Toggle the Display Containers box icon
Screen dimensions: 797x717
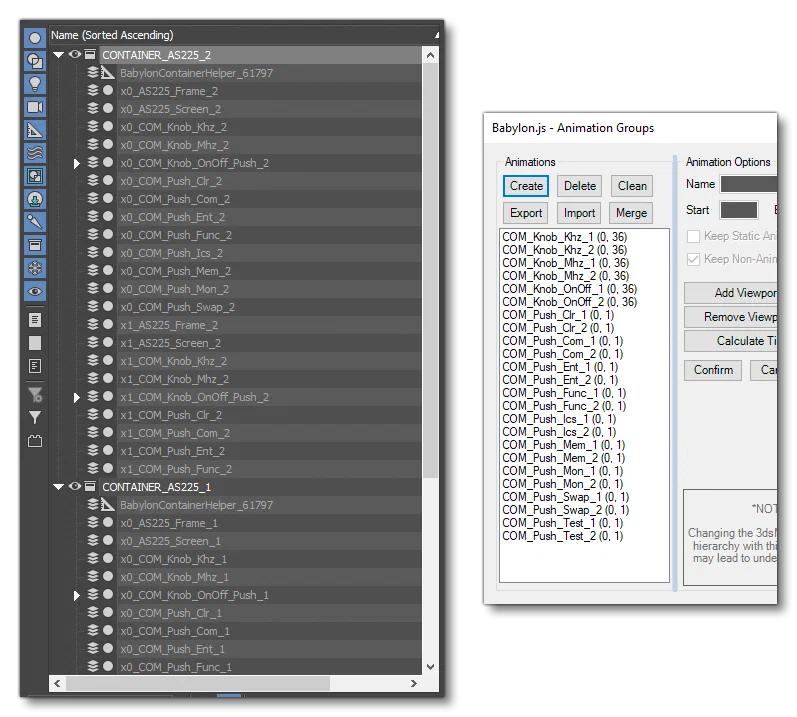35,245
